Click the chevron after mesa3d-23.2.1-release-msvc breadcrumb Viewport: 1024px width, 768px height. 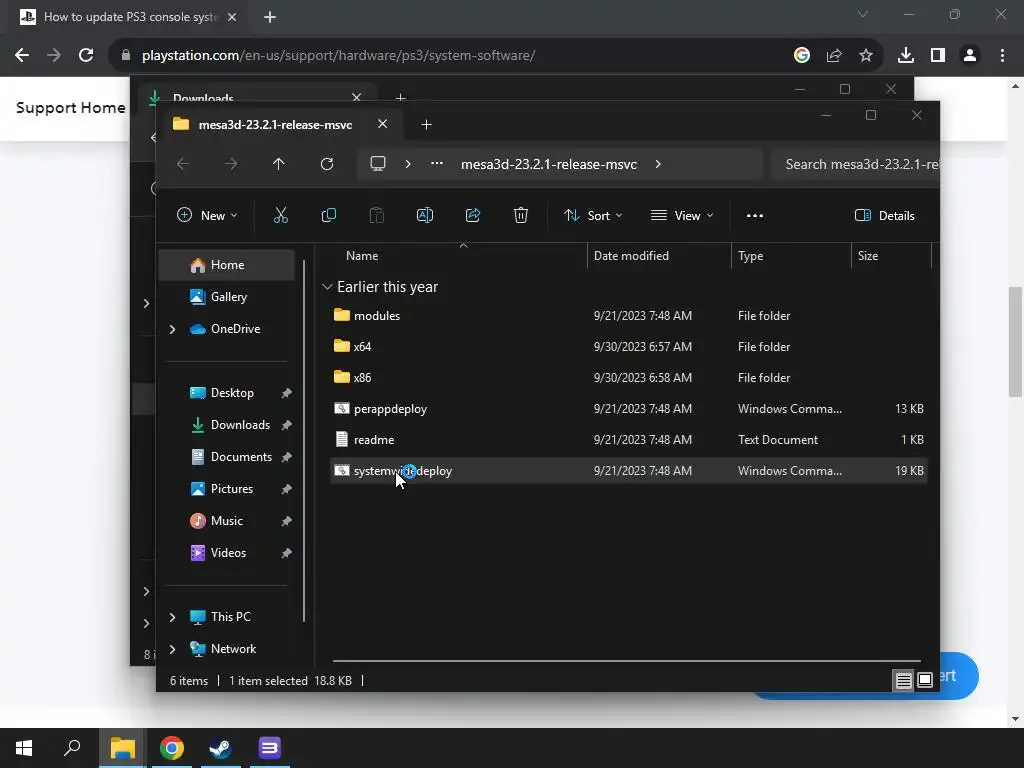(x=658, y=165)
